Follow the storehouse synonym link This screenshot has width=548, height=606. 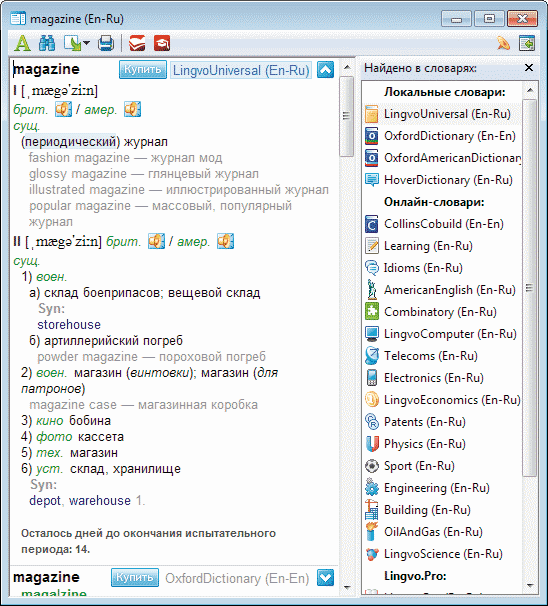tap(69, 325)
